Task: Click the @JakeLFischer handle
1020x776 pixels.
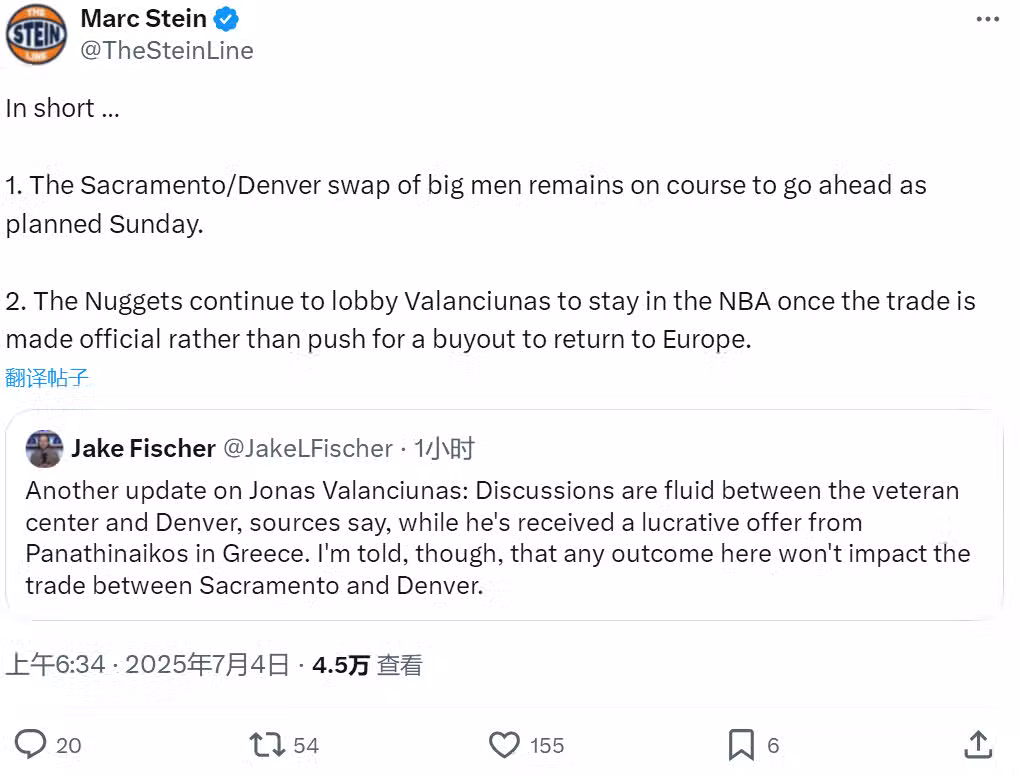Action: coord(307,448)
